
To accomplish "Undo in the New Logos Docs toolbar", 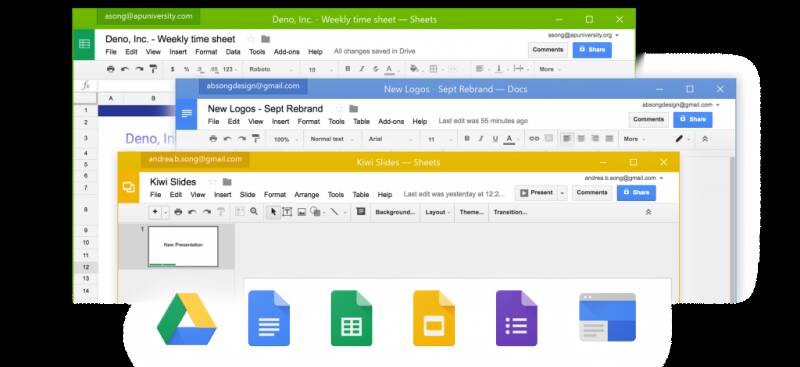I will coord(228,139).
